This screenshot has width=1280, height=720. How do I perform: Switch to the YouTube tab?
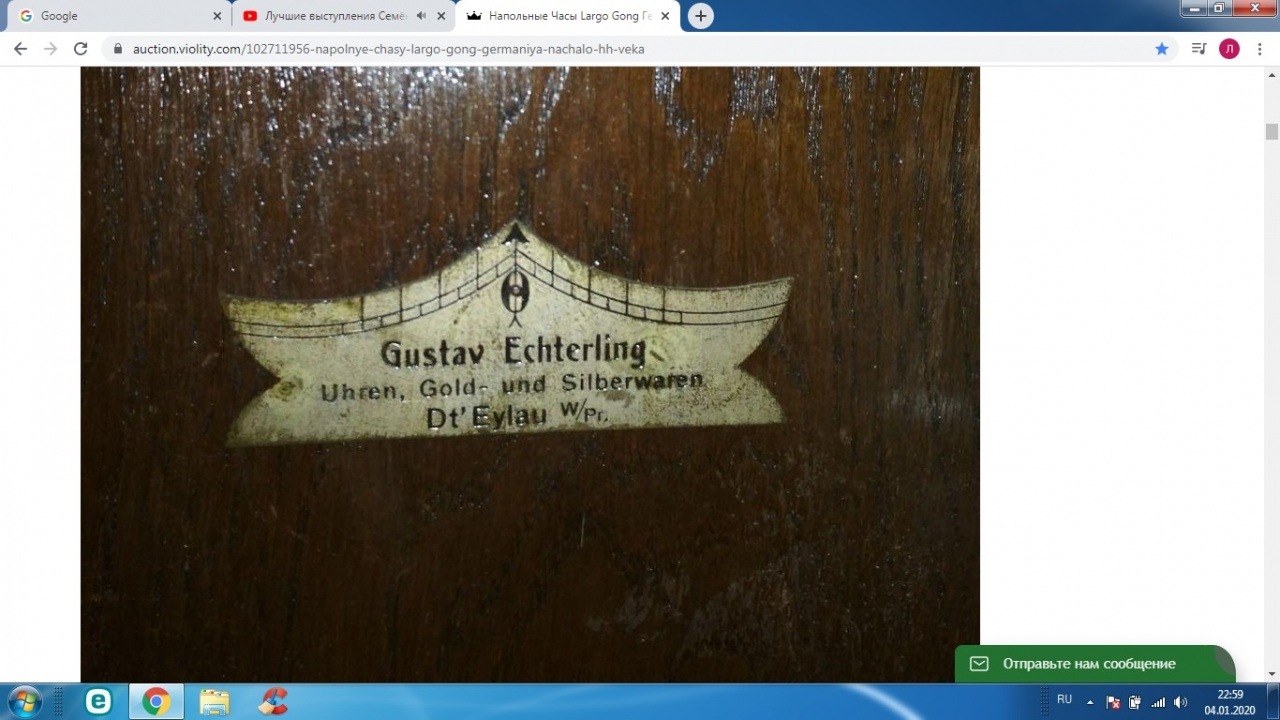[330, 16]
